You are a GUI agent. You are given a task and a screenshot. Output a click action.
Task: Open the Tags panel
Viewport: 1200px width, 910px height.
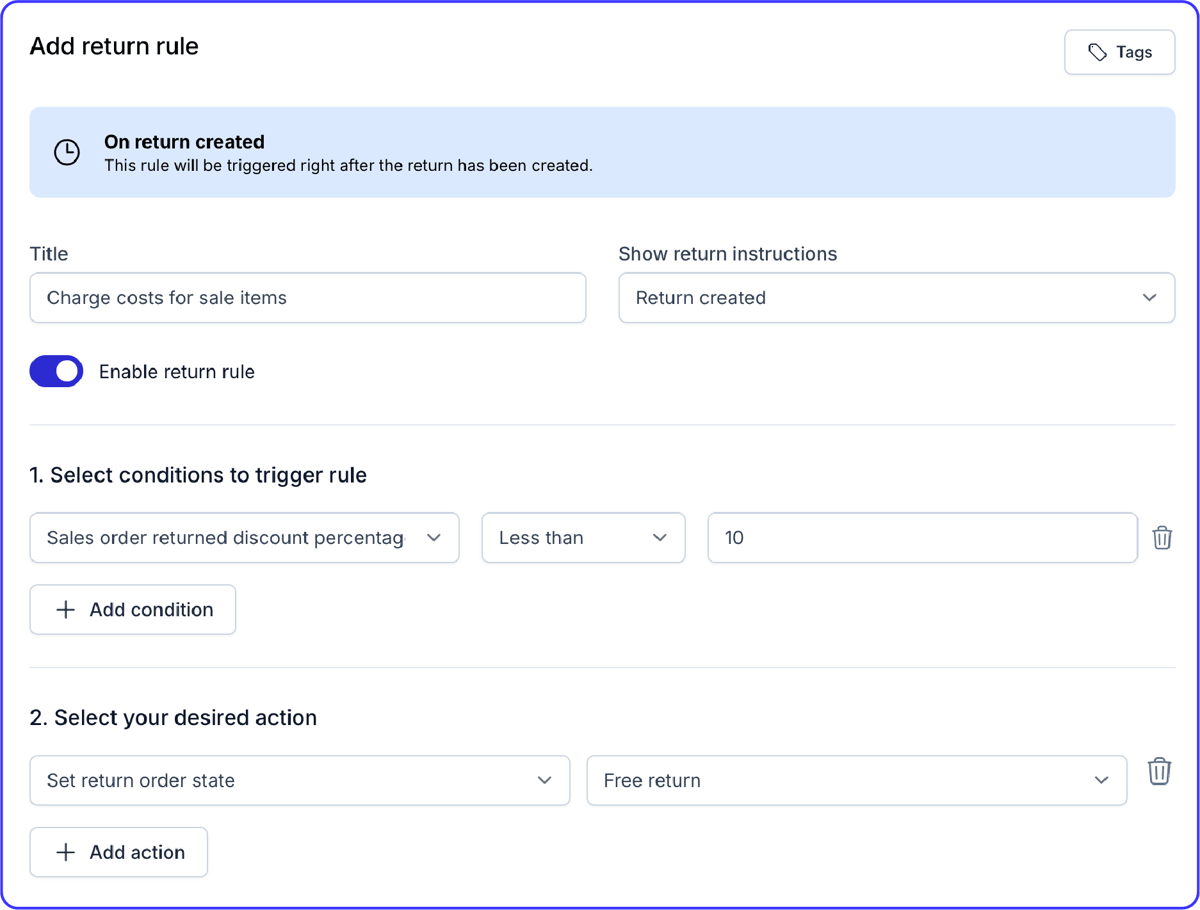coord(1119,51)
